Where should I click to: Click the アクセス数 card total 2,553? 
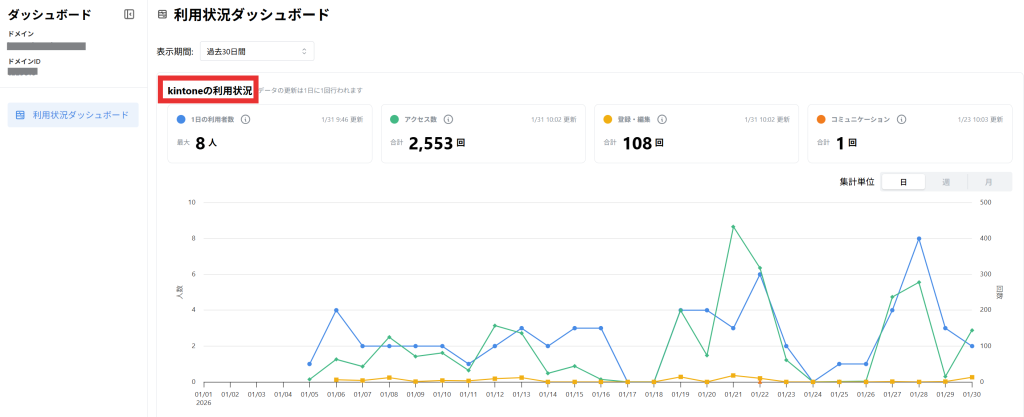(430, 143)
